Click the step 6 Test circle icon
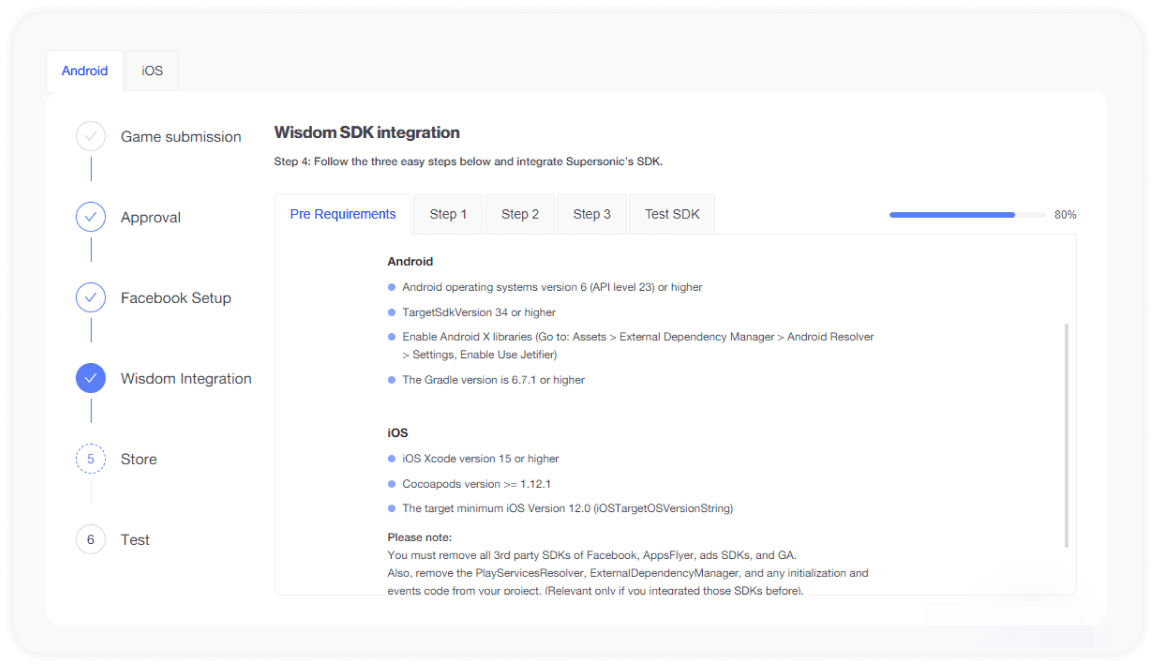The height and width of the screenshot is (667, 1156). pyautogui.click(x=91, y=539)
